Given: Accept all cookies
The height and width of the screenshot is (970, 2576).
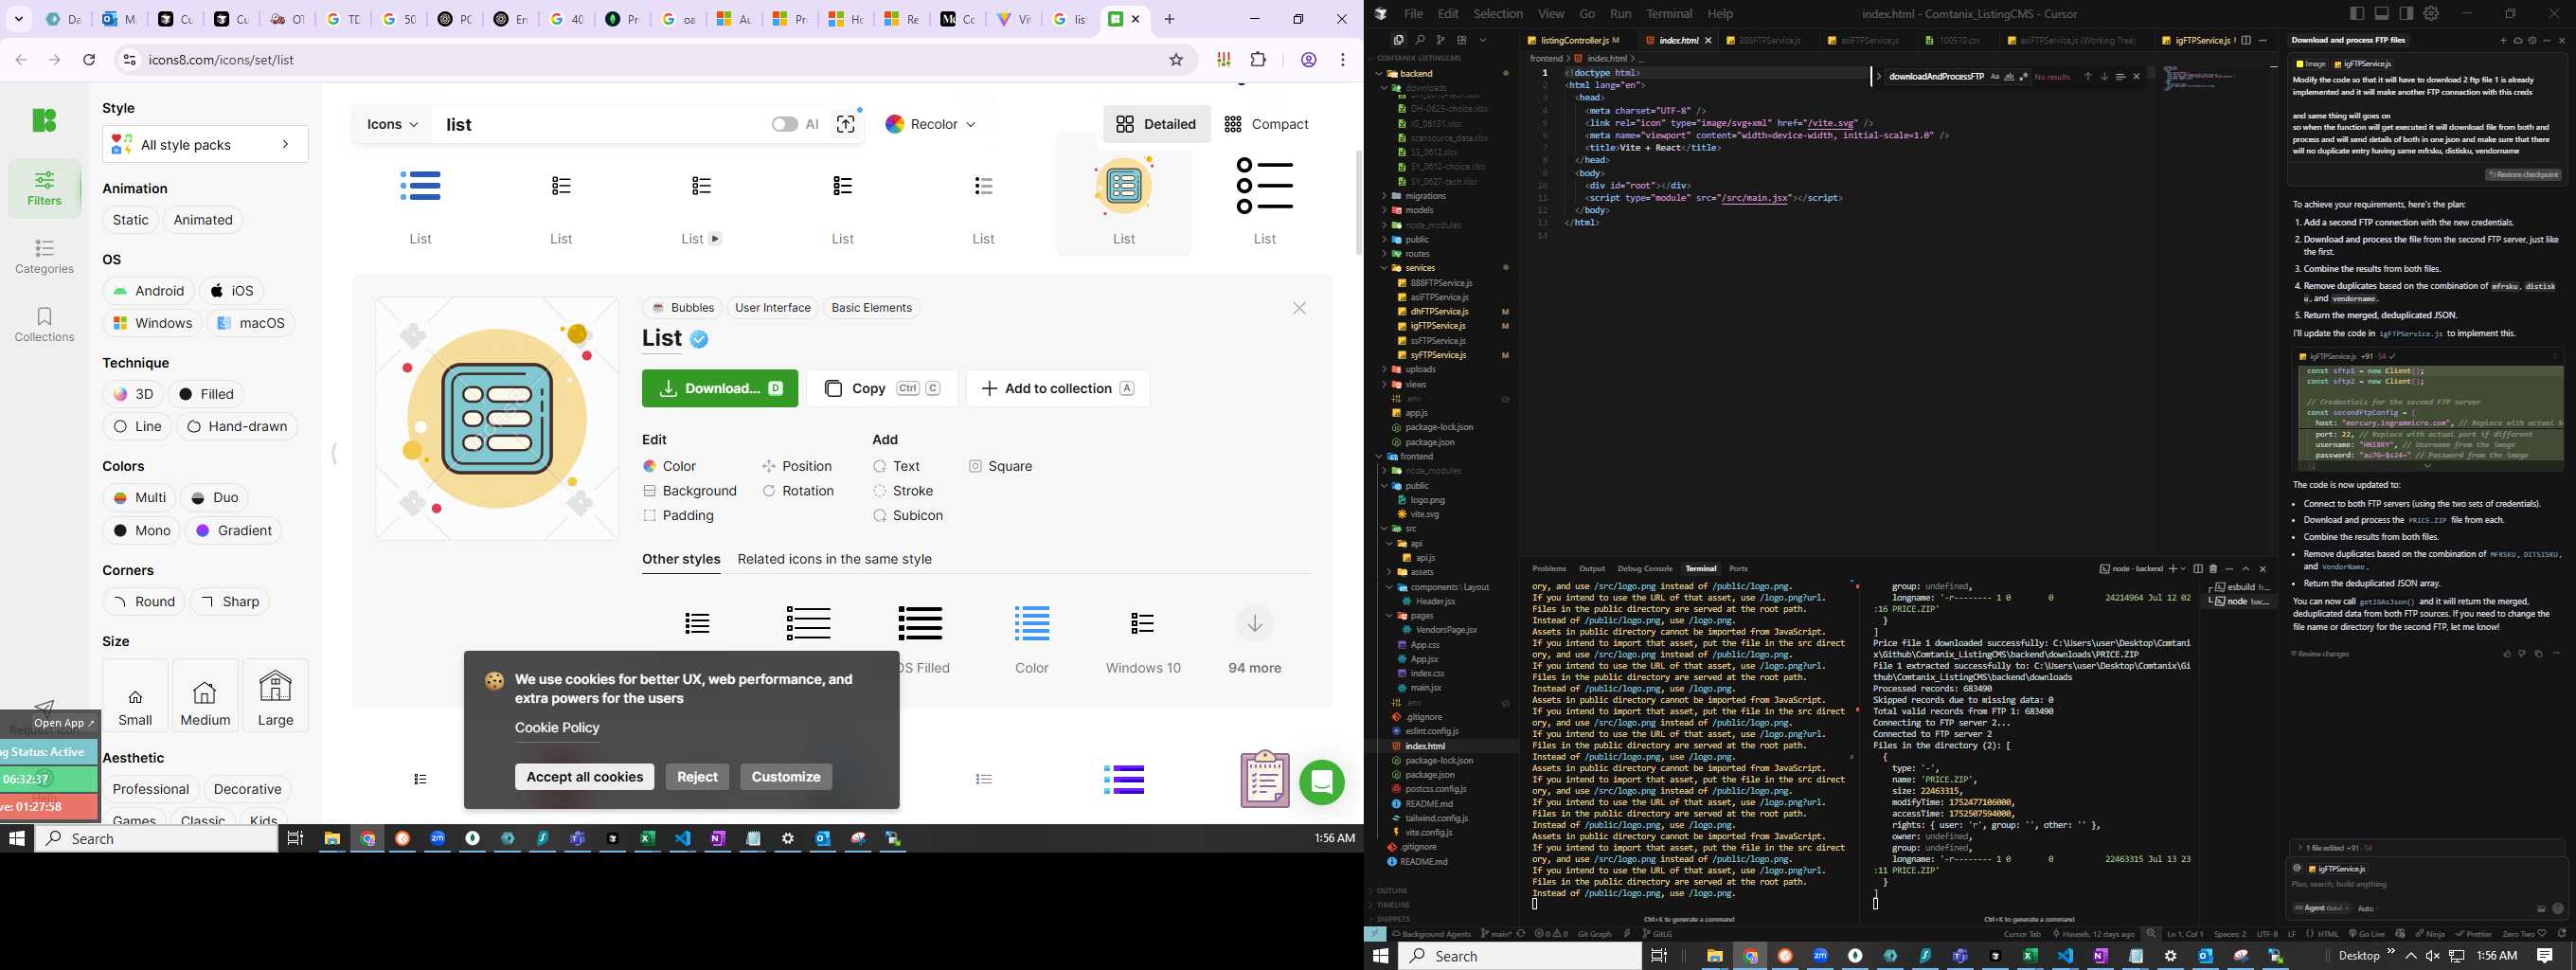Looking at the screenshot, I should click(584, 777).
